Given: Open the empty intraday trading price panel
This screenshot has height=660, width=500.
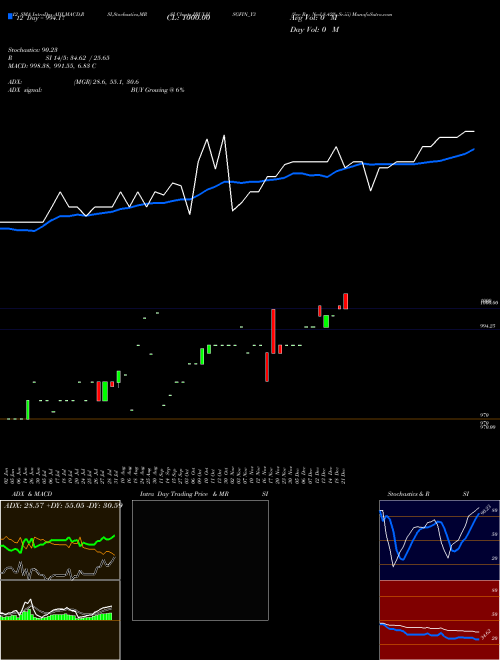Looking at the screenshot, I should [200, 560].
